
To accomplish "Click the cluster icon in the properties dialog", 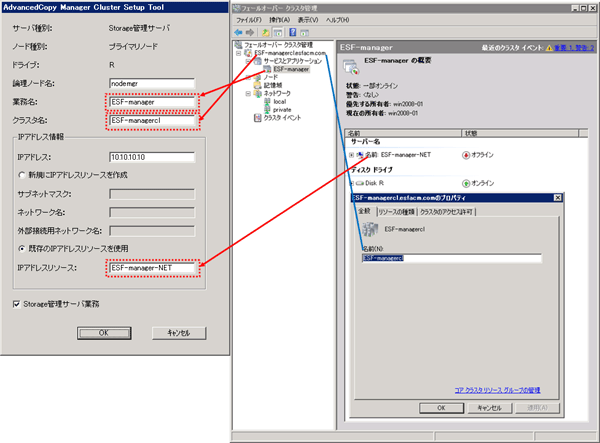I will tap(370, 229).
